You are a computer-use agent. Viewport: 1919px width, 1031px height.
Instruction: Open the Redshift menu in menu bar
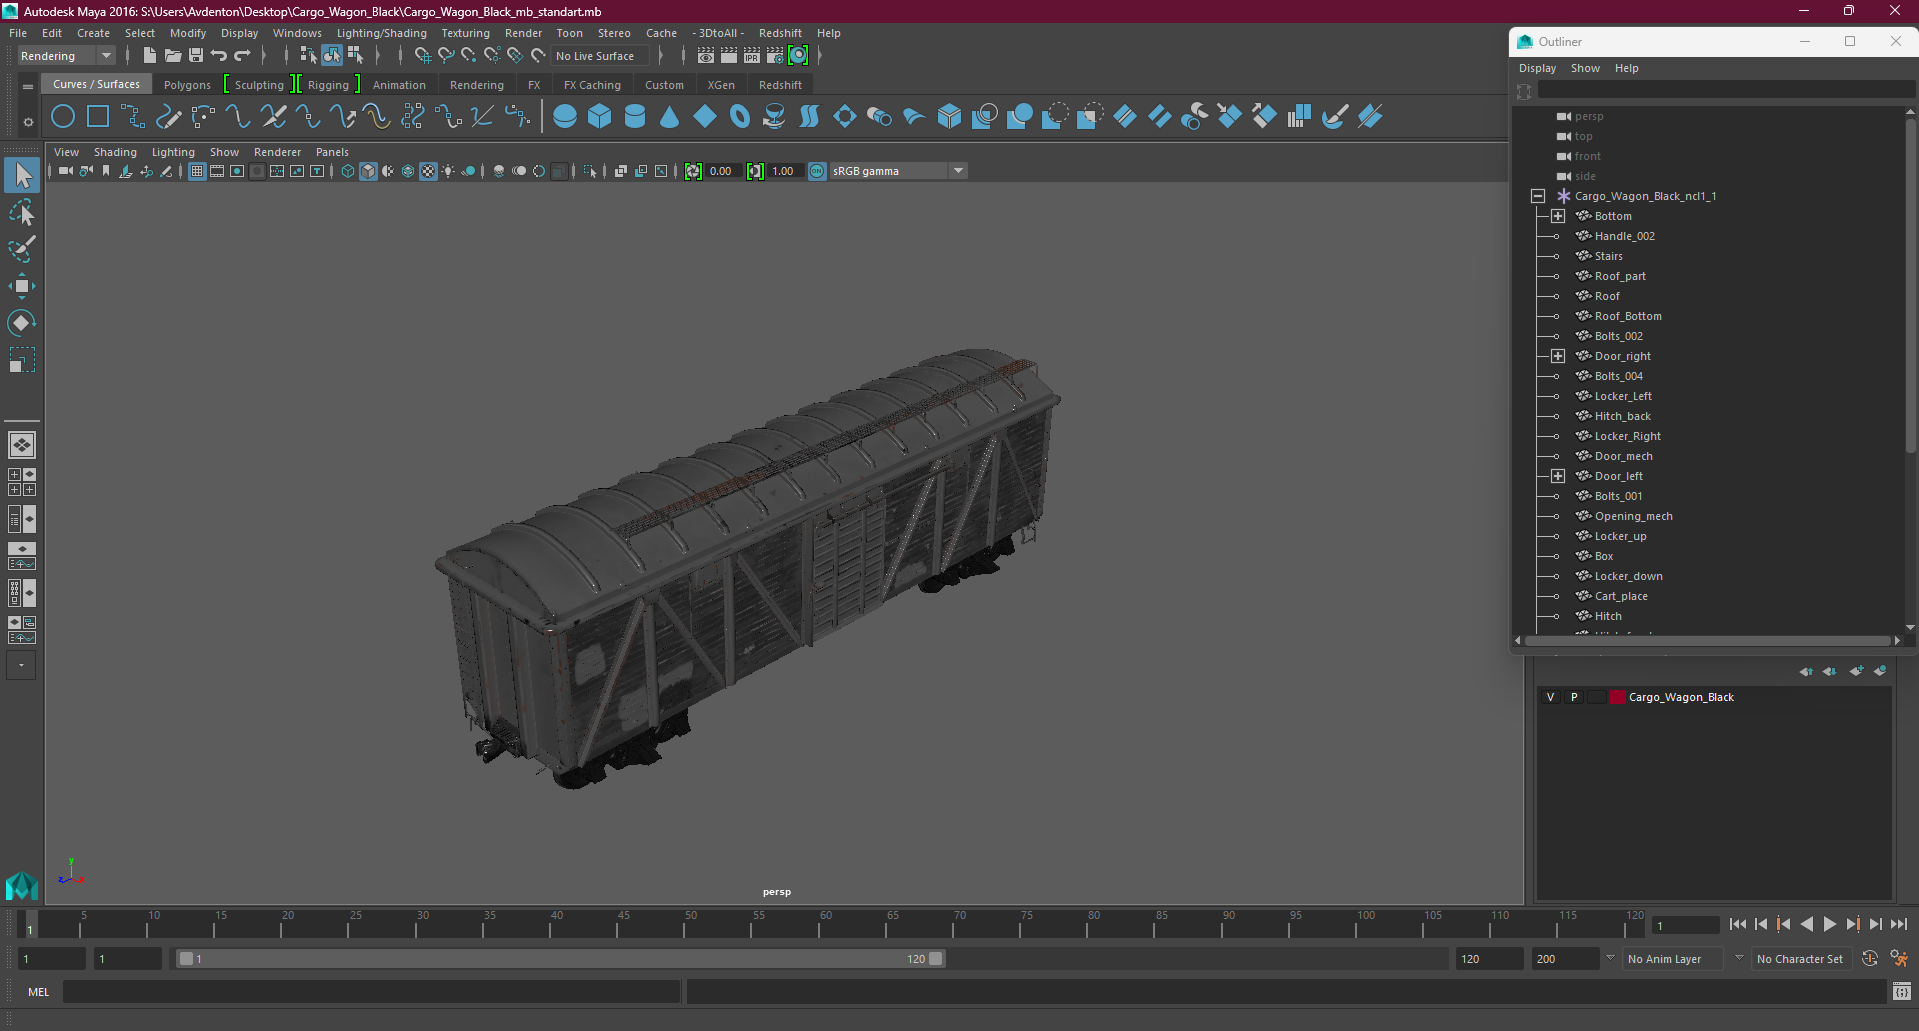pos(780,33)
